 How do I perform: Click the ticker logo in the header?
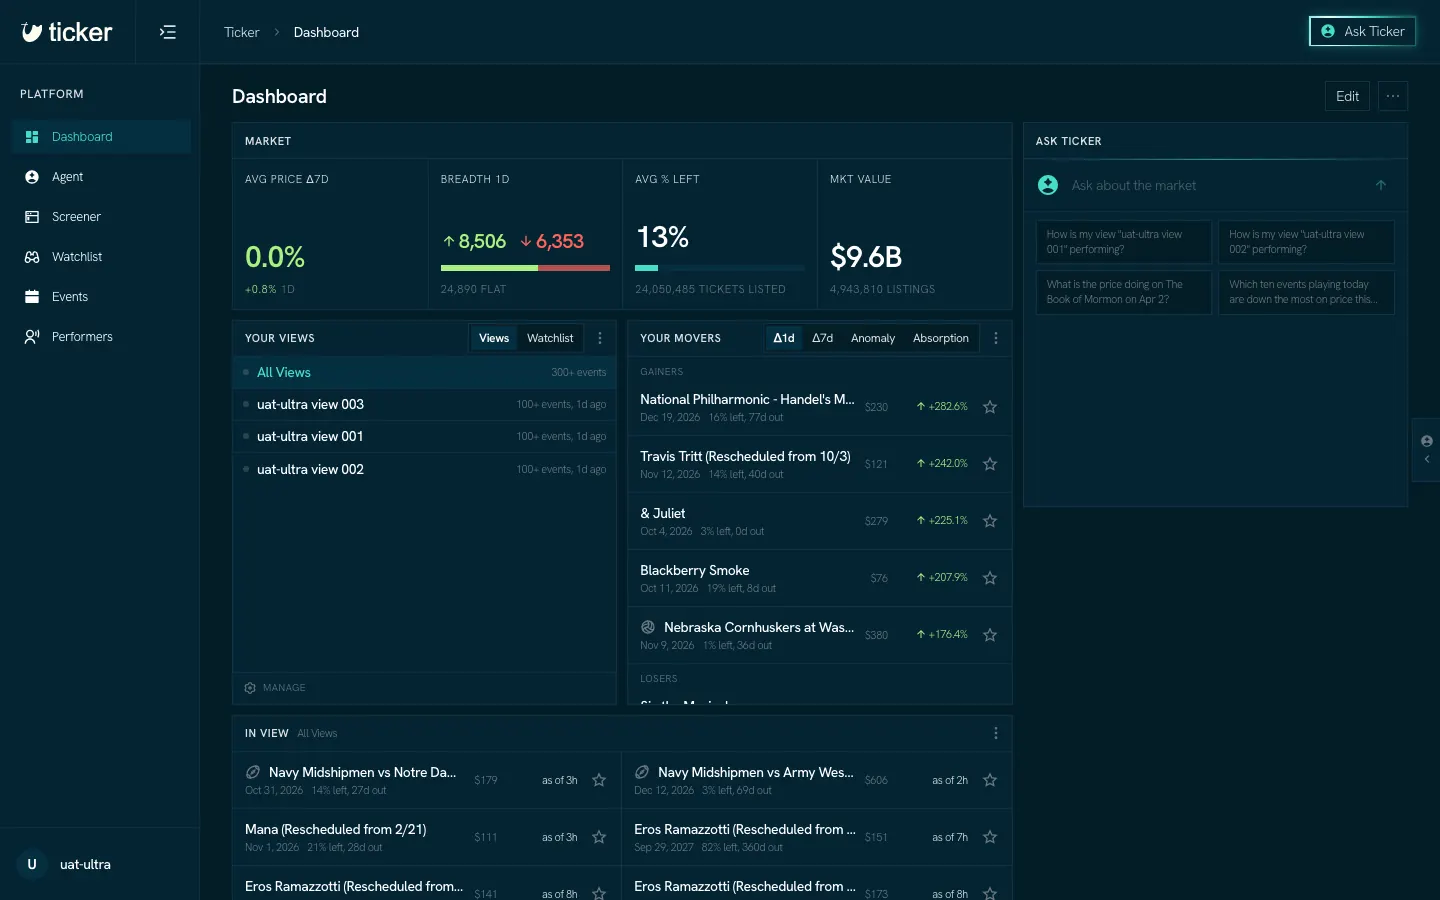[67, 32]
